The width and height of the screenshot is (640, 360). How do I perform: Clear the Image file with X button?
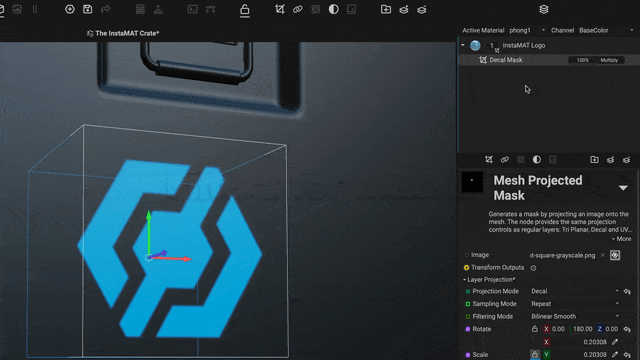pyautogui.click(x=602, y=255)
